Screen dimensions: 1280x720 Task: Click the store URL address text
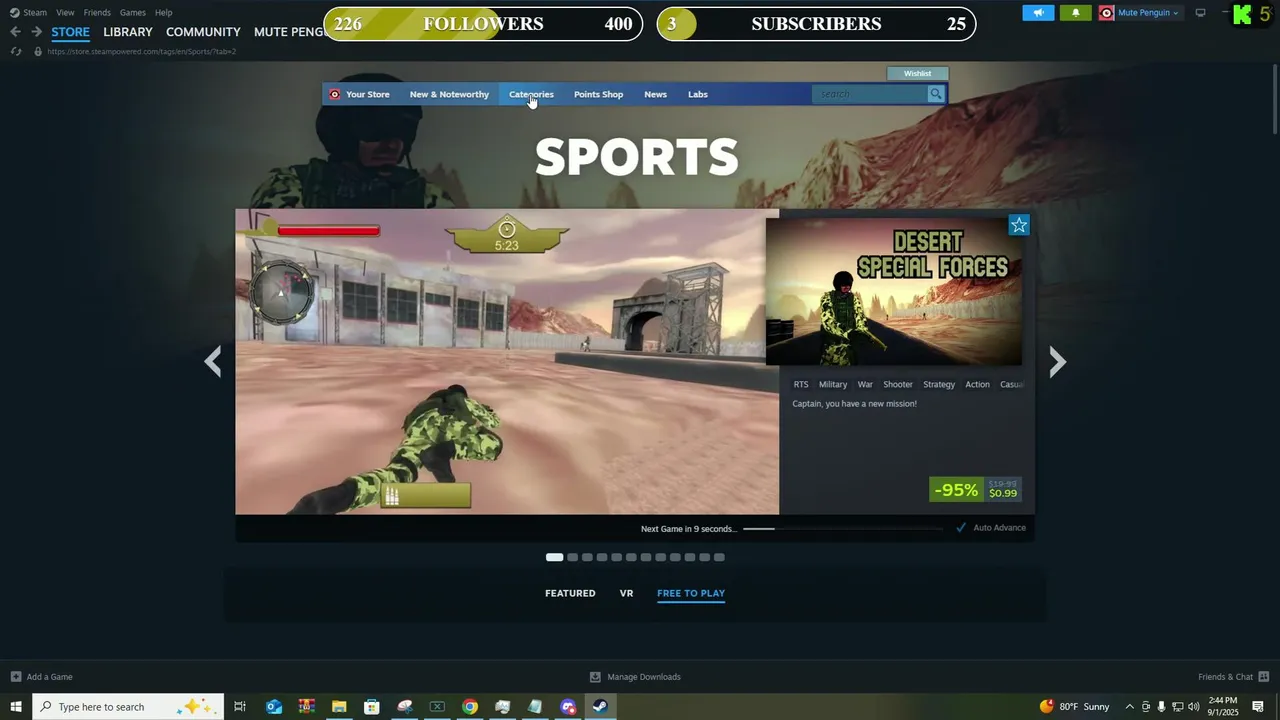tap(142, 51)
